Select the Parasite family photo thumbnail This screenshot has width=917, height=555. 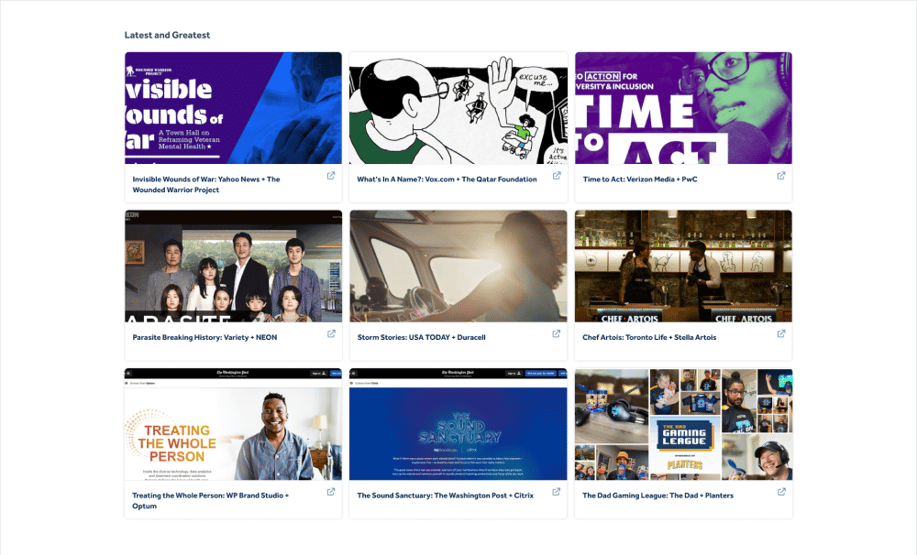233,266
